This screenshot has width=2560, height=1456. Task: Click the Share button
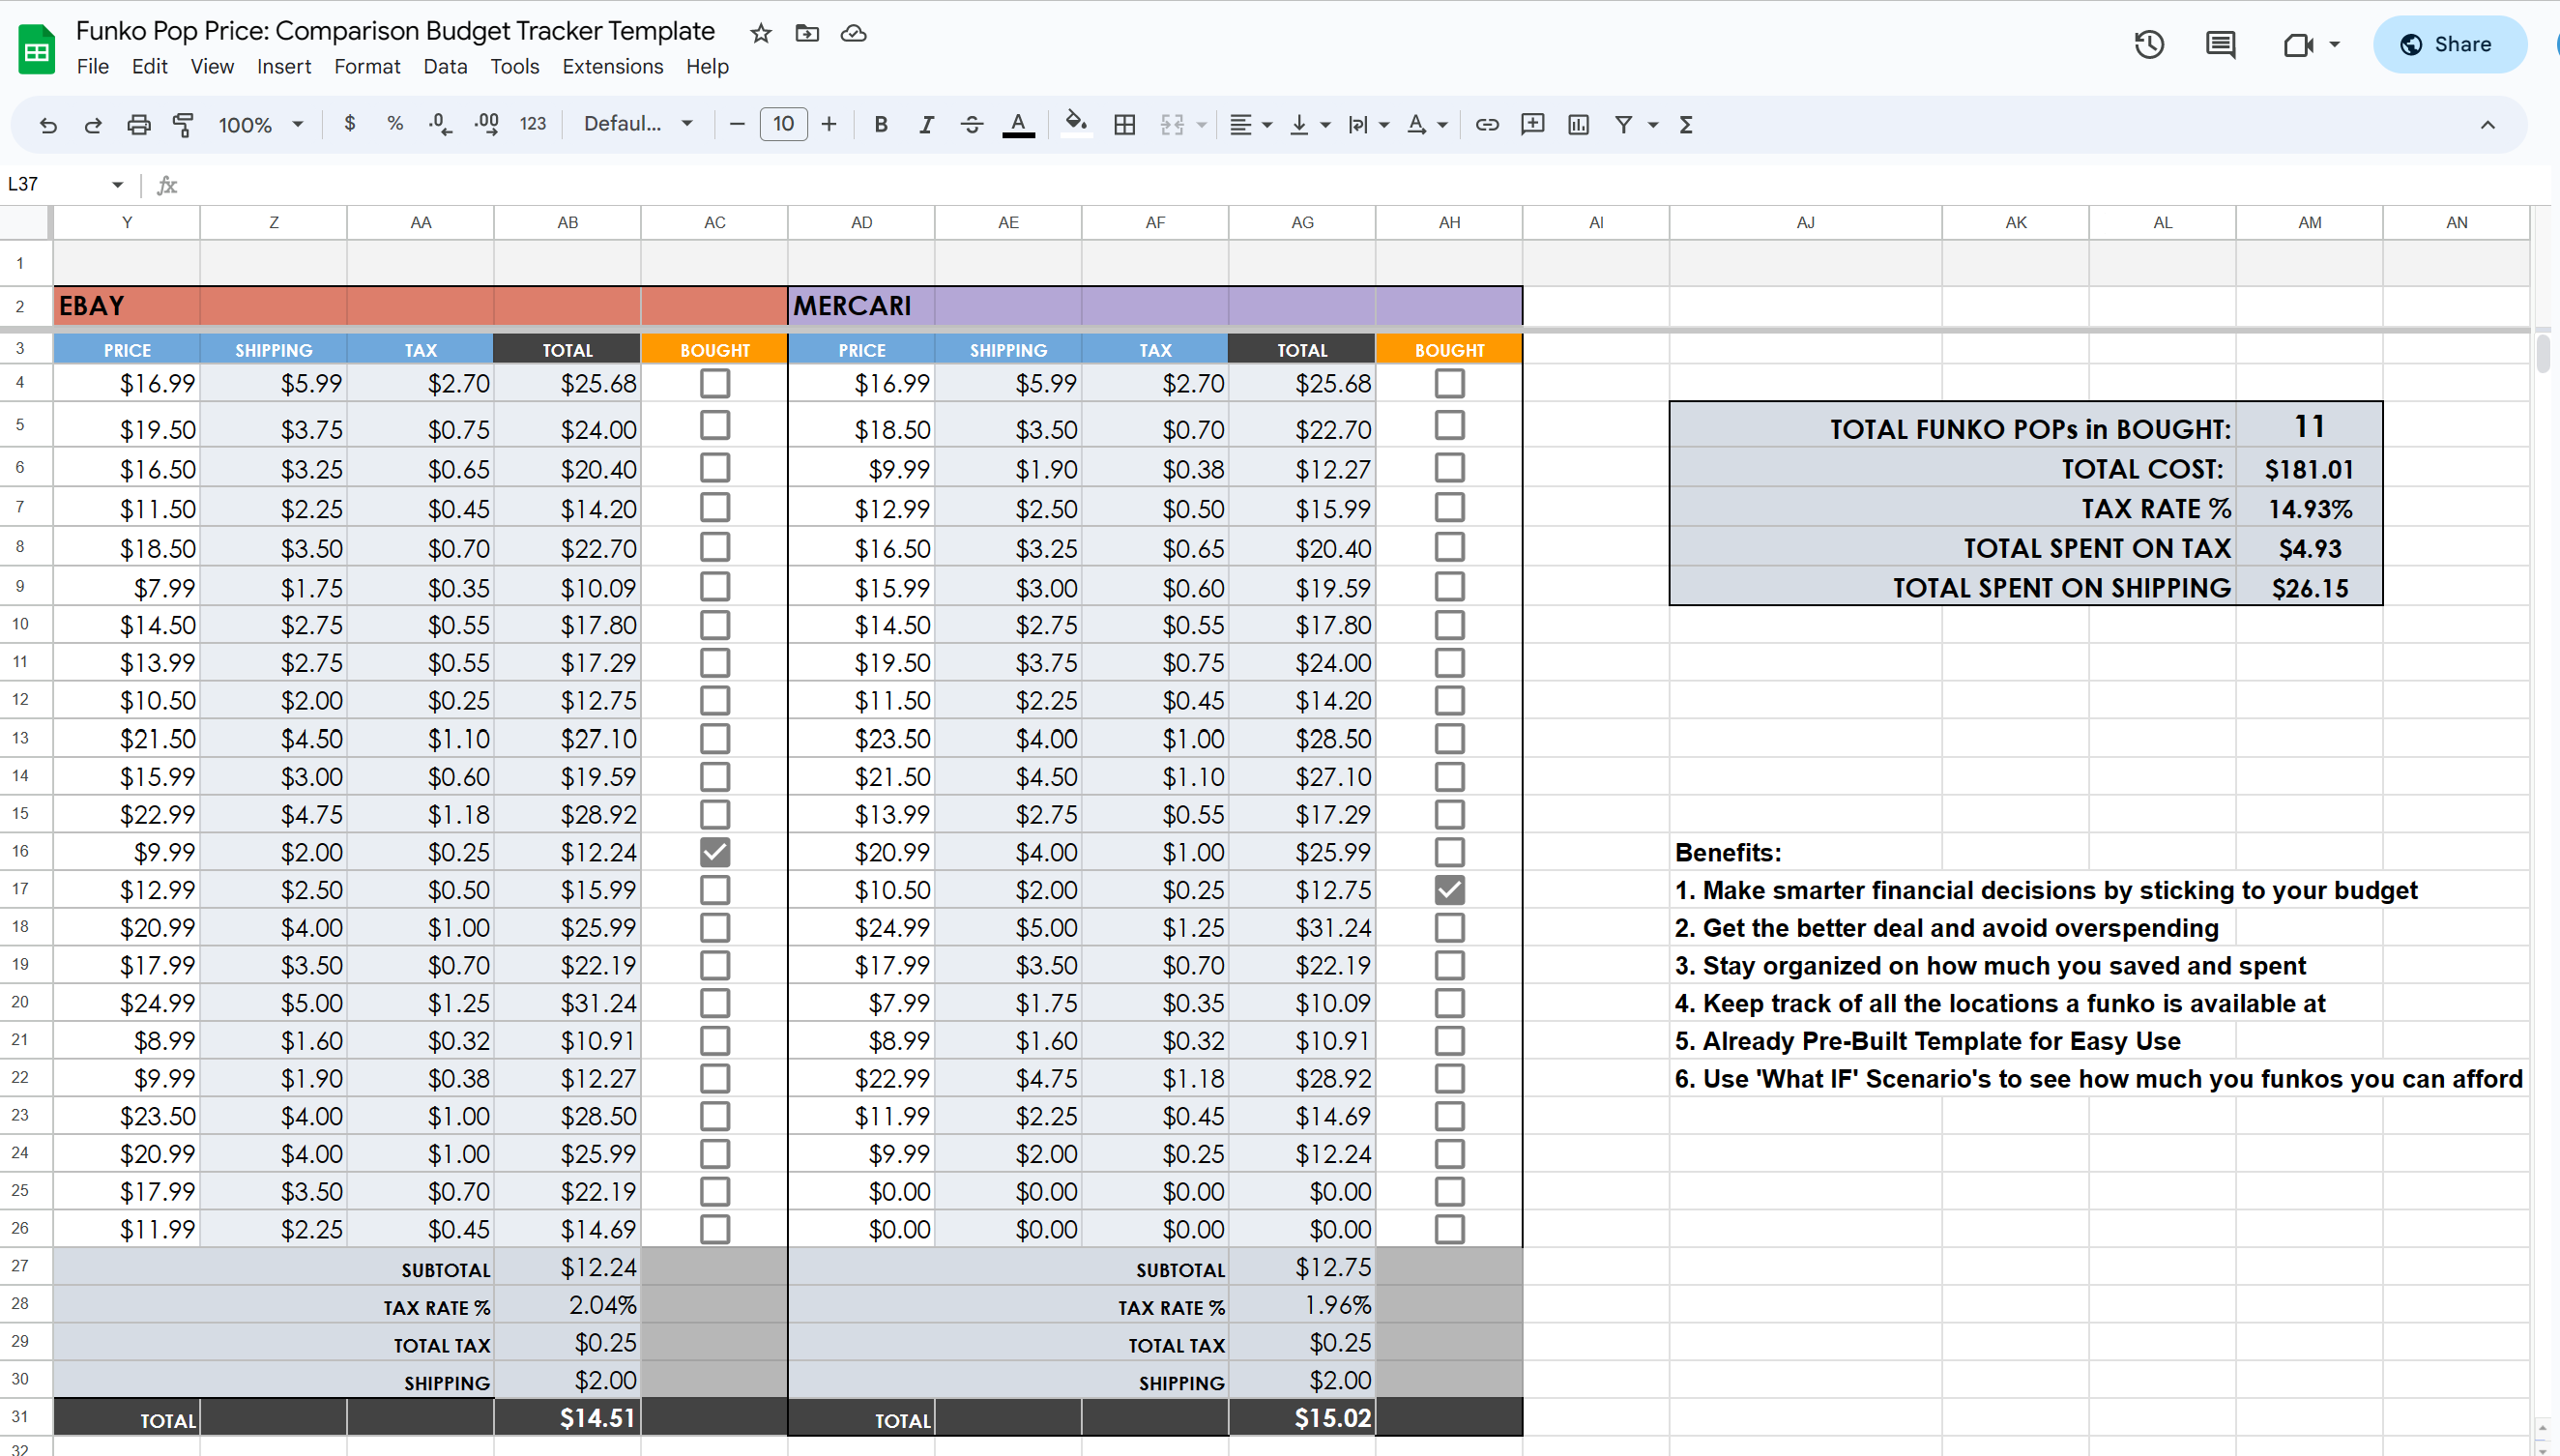tap(2448, 44)
